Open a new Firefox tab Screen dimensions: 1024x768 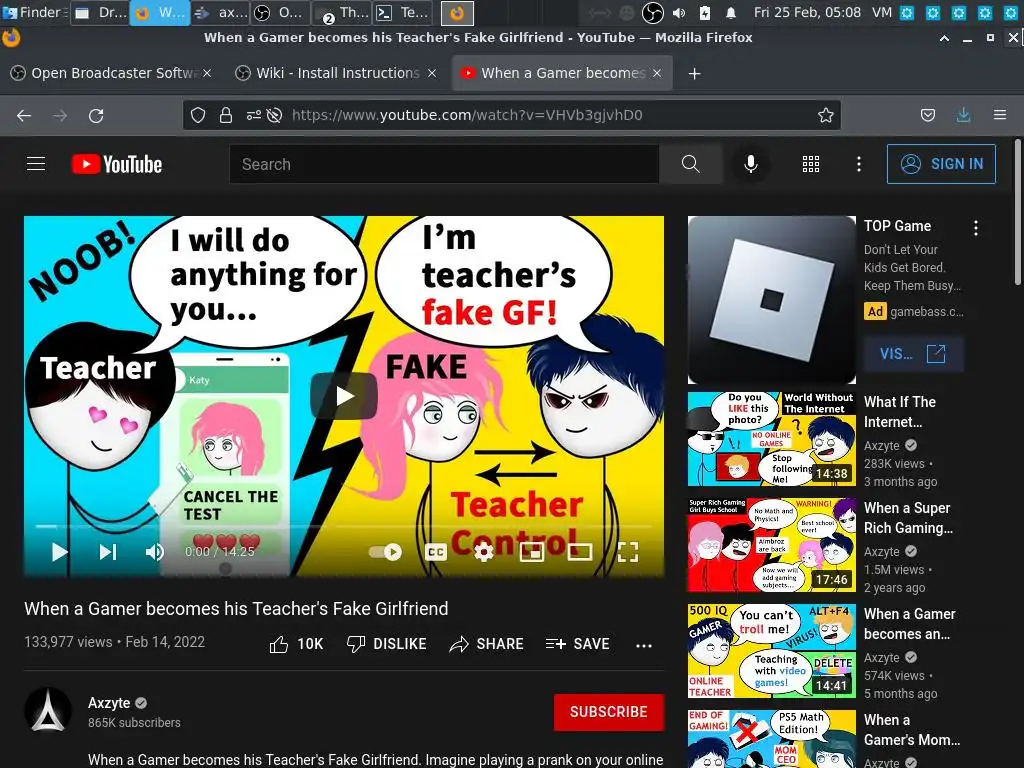694,74
